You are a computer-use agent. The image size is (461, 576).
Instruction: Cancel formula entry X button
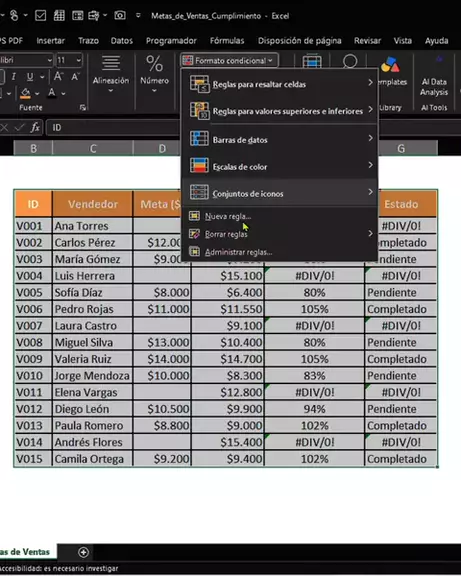click(4, 127)
